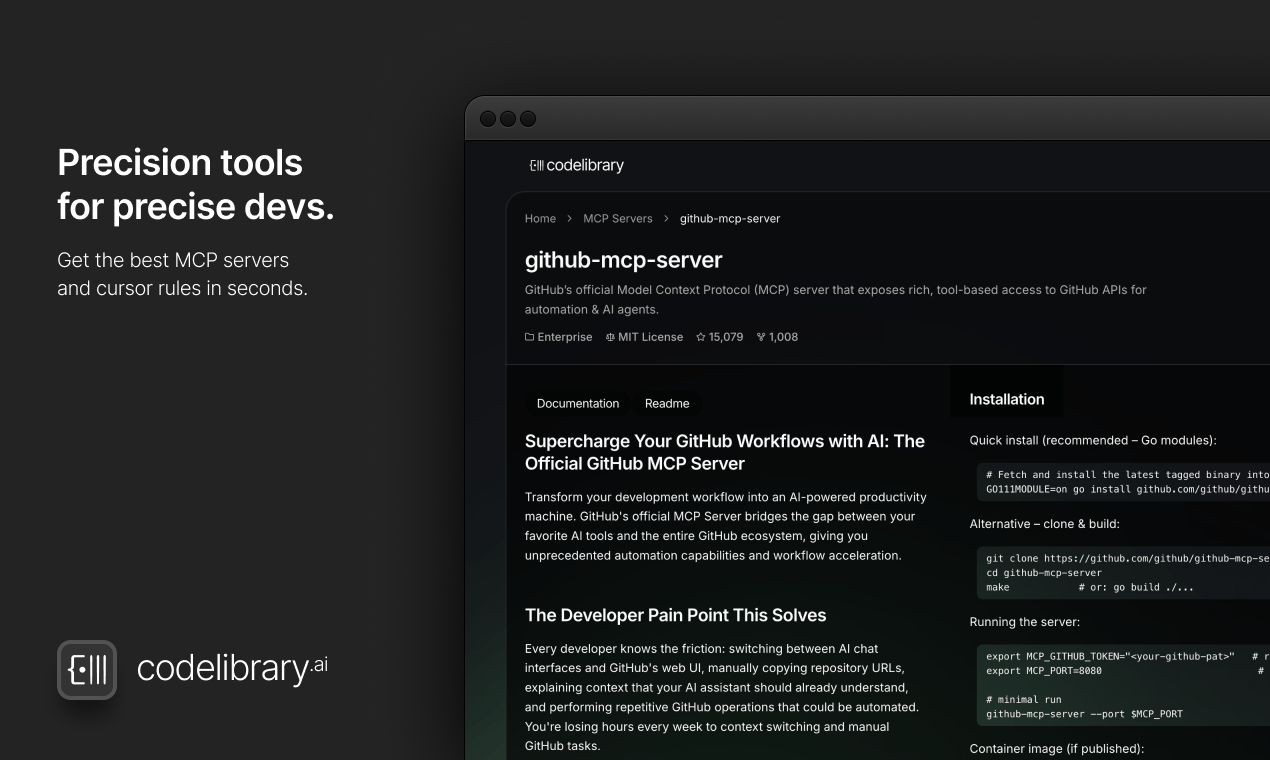Click the export MCP_GITHUB_TOKEN code line
The image size is (1270, 760).
pos(1128,657)
